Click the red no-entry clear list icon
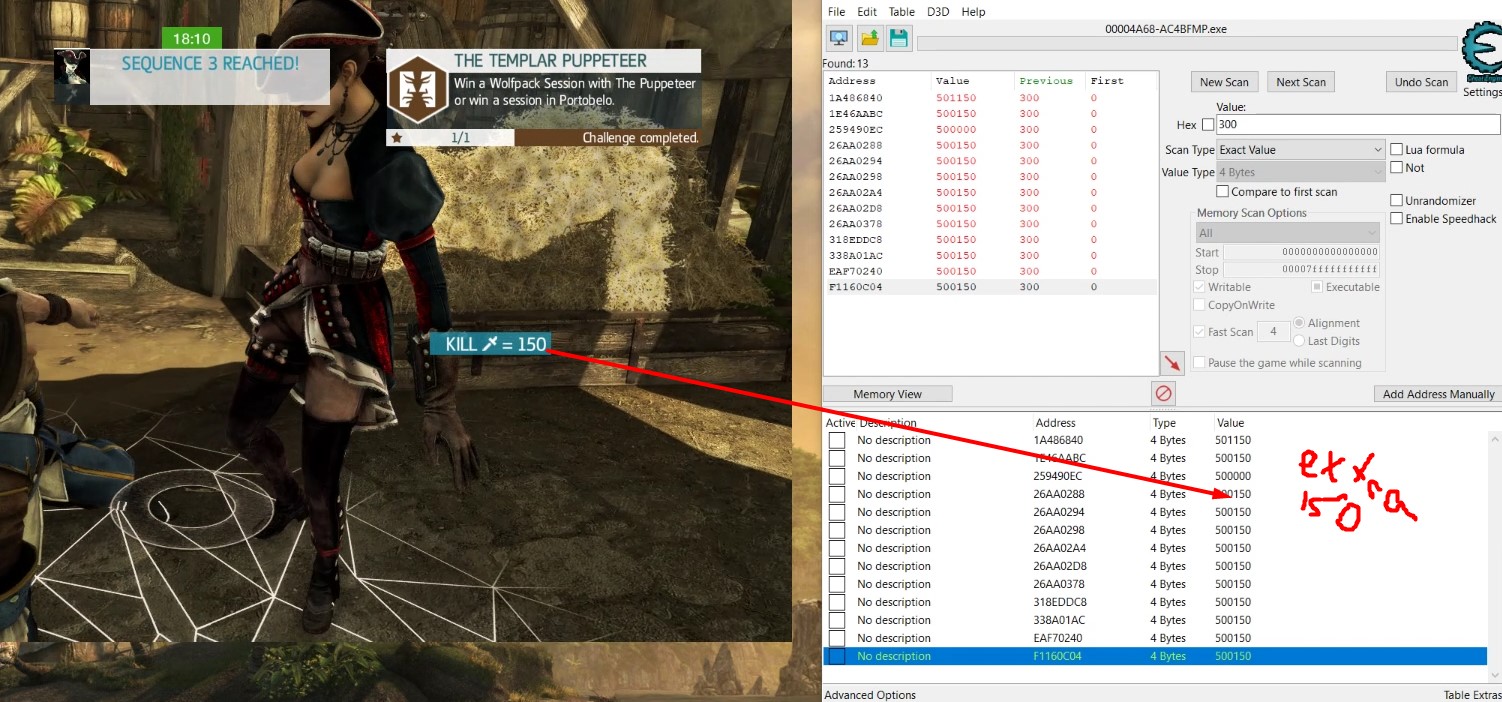This screenshot has width=1502, height=702. point(1163,394)
